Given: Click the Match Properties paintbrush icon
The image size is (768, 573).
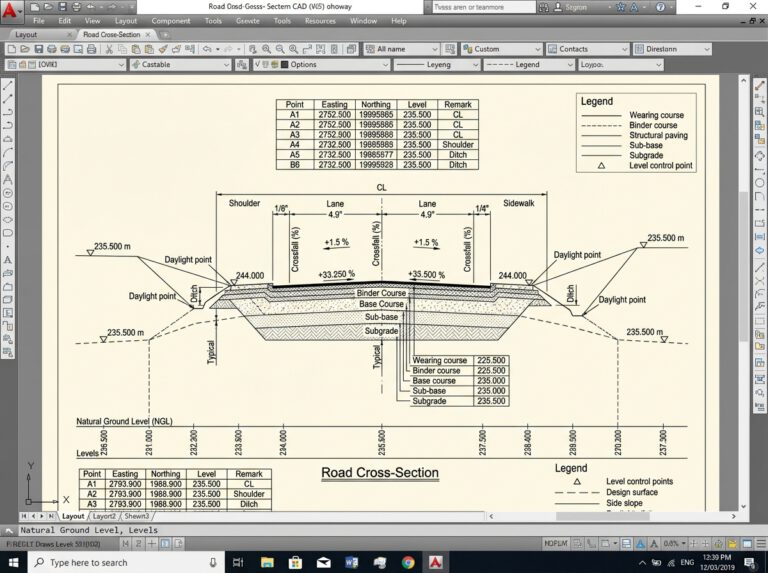Looking at the screenshot, I should (x=163, y=49).
